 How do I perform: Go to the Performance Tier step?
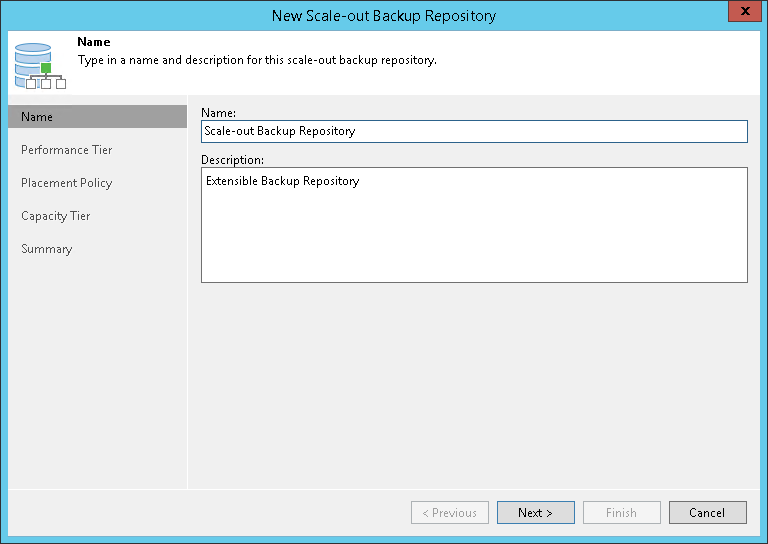click(67, 150)
